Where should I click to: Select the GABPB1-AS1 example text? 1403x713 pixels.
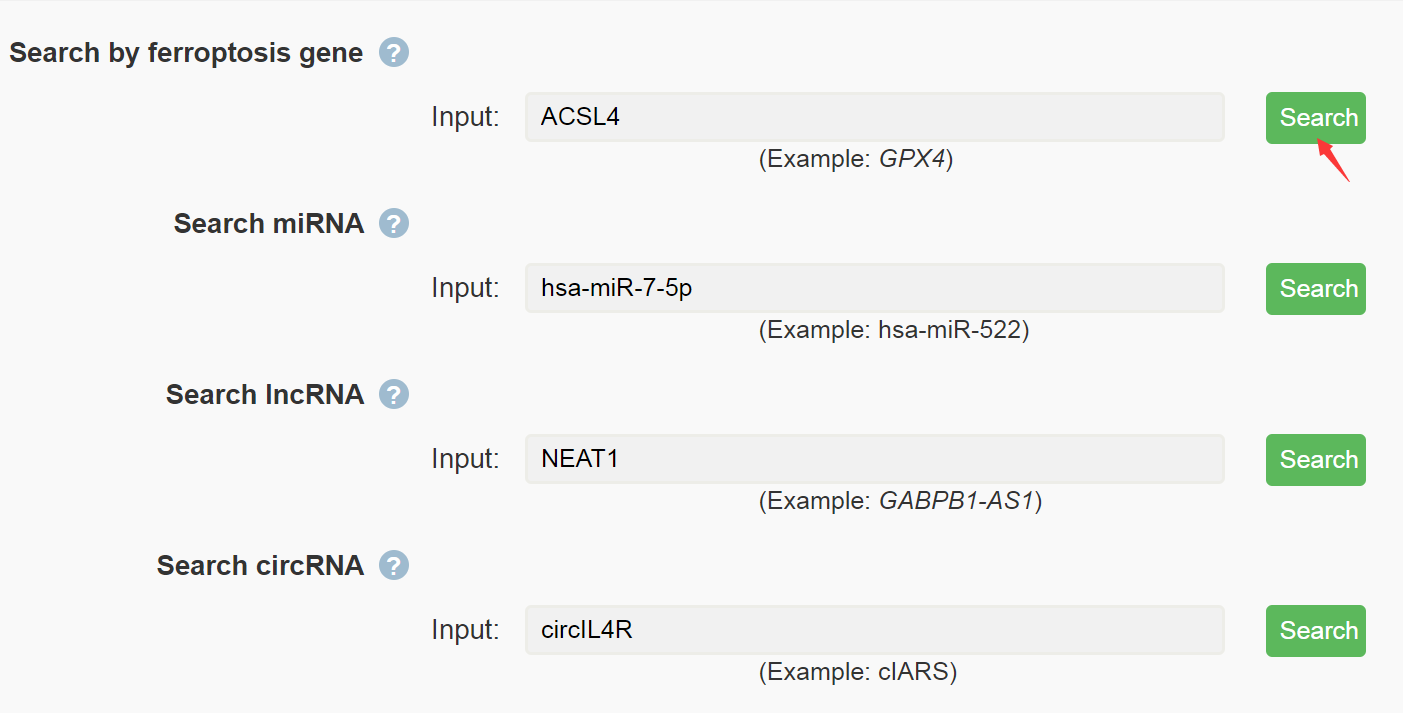tap(957, 502)
